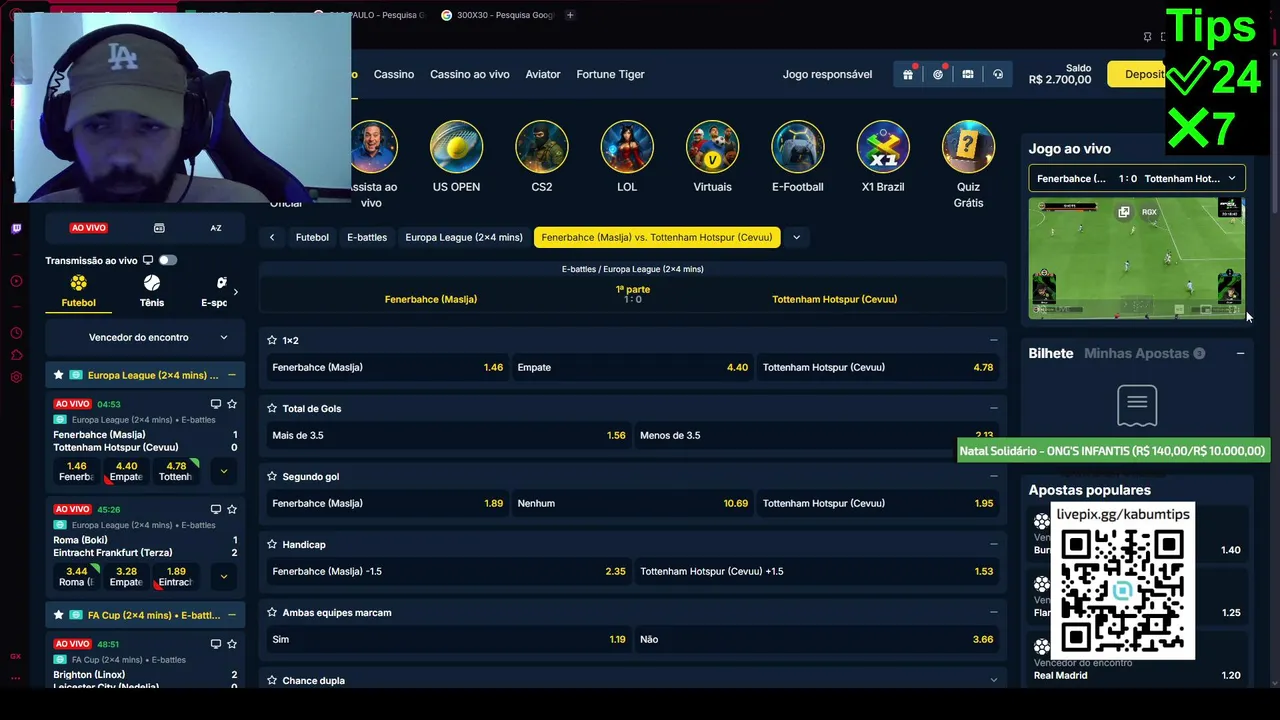Pop out the live video player
The height and width of the screenshot is (720, 1280).
pos(1124,212)
